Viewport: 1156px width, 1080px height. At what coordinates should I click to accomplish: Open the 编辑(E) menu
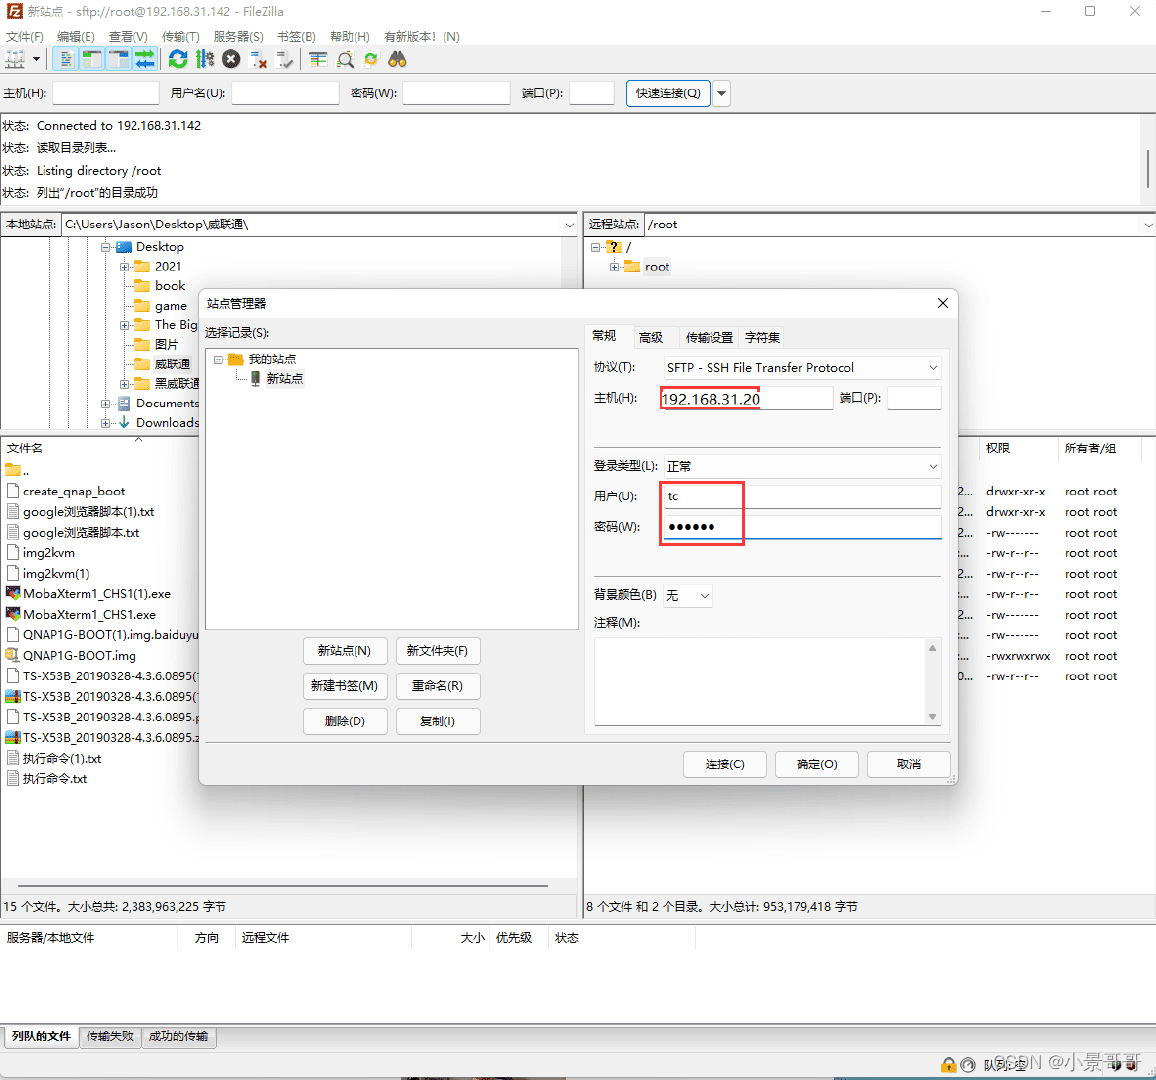point(76,37)
